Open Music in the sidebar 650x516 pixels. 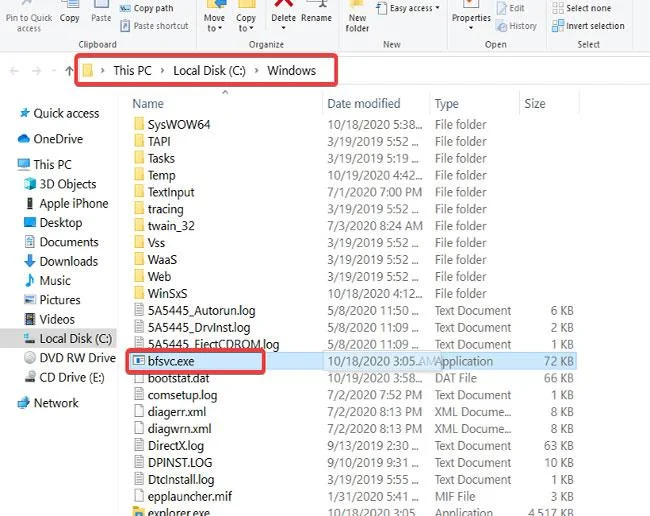tap(48, 281)
